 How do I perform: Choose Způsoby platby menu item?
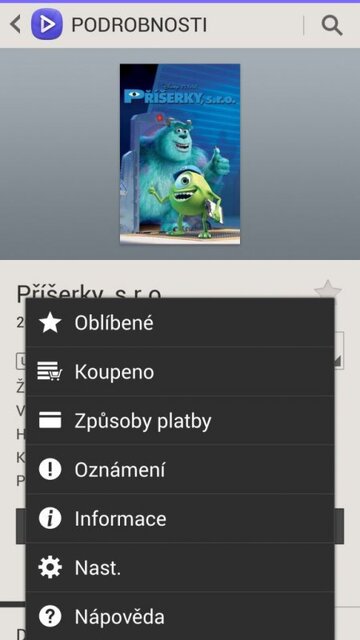click(180, 420)
